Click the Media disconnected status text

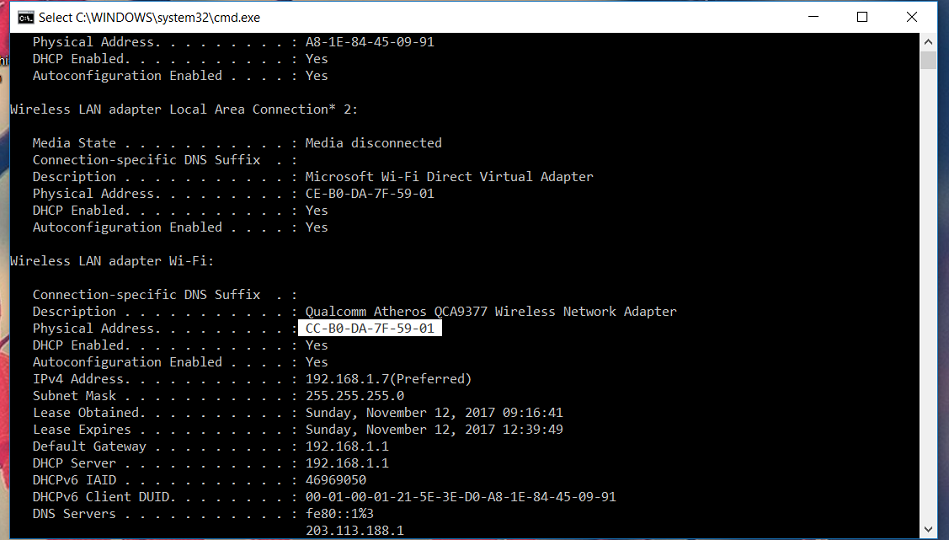pos(373,143)
